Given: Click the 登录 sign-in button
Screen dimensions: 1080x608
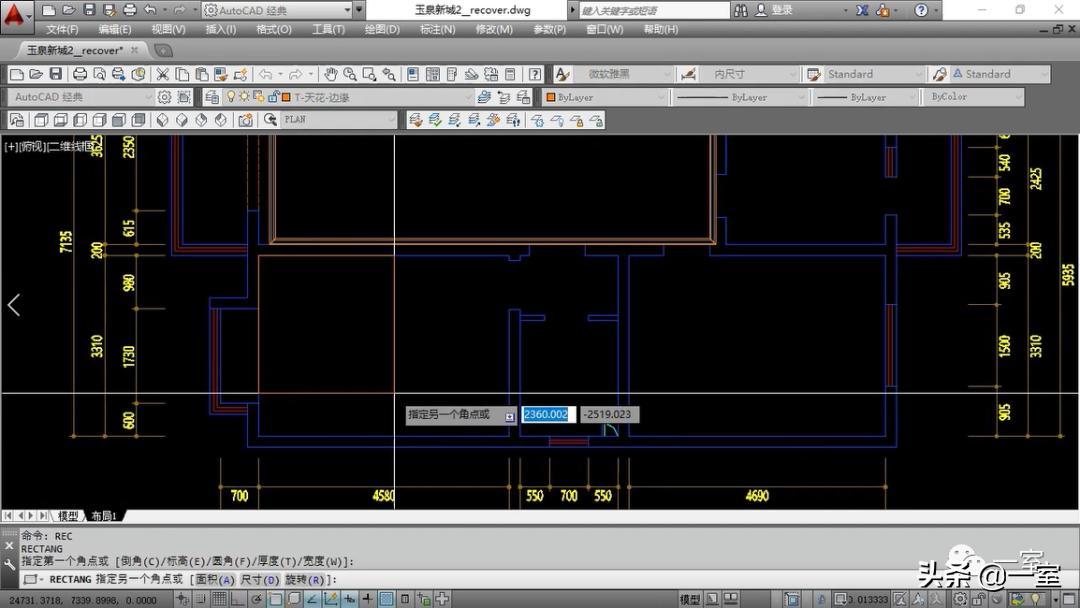Looking at the screenshot, I should (782, 10).
